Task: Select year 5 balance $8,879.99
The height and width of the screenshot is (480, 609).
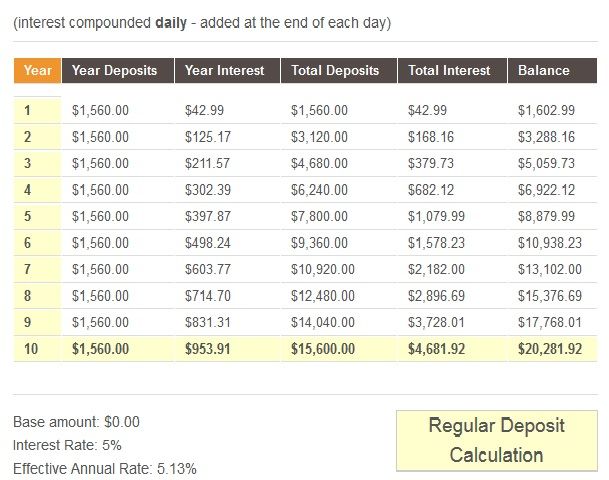Action: tap(546, 216)
